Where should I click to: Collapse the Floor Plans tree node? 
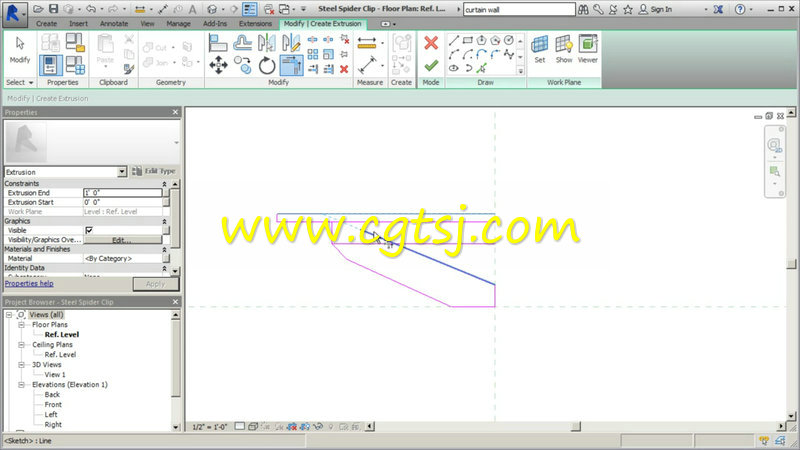(x=21, y=324)
